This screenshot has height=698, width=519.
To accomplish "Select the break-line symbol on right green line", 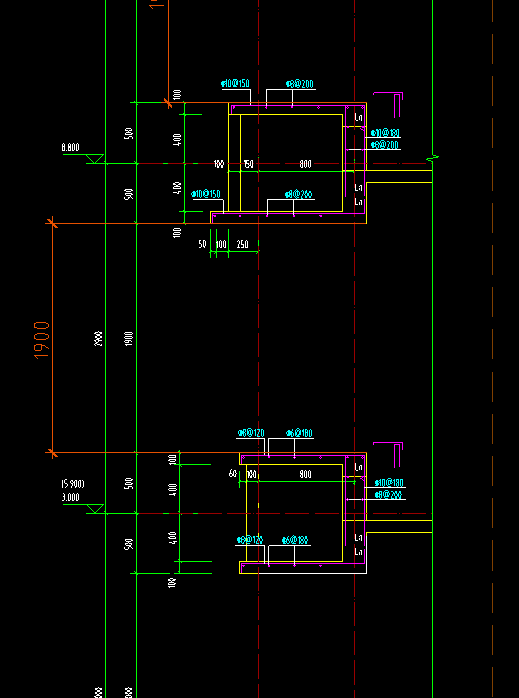I will [433, 157].
